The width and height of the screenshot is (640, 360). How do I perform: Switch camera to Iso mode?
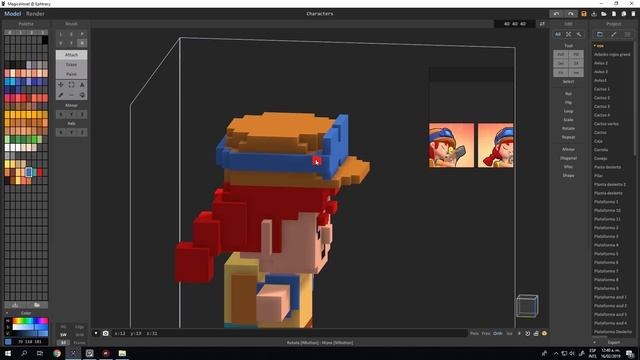[509, 333]
